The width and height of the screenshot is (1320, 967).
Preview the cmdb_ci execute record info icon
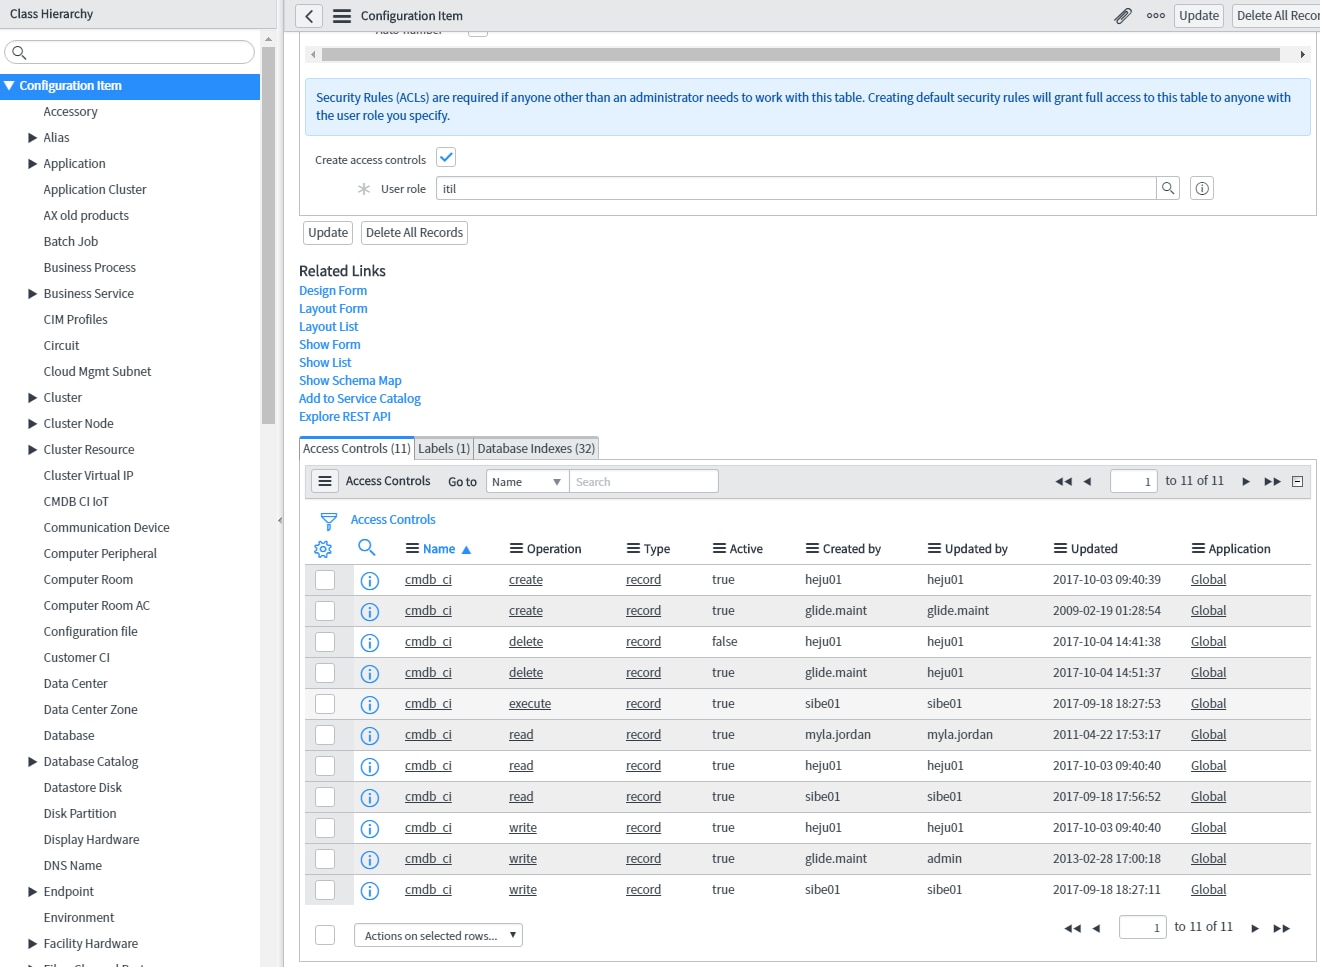click(x=370, y=704)
